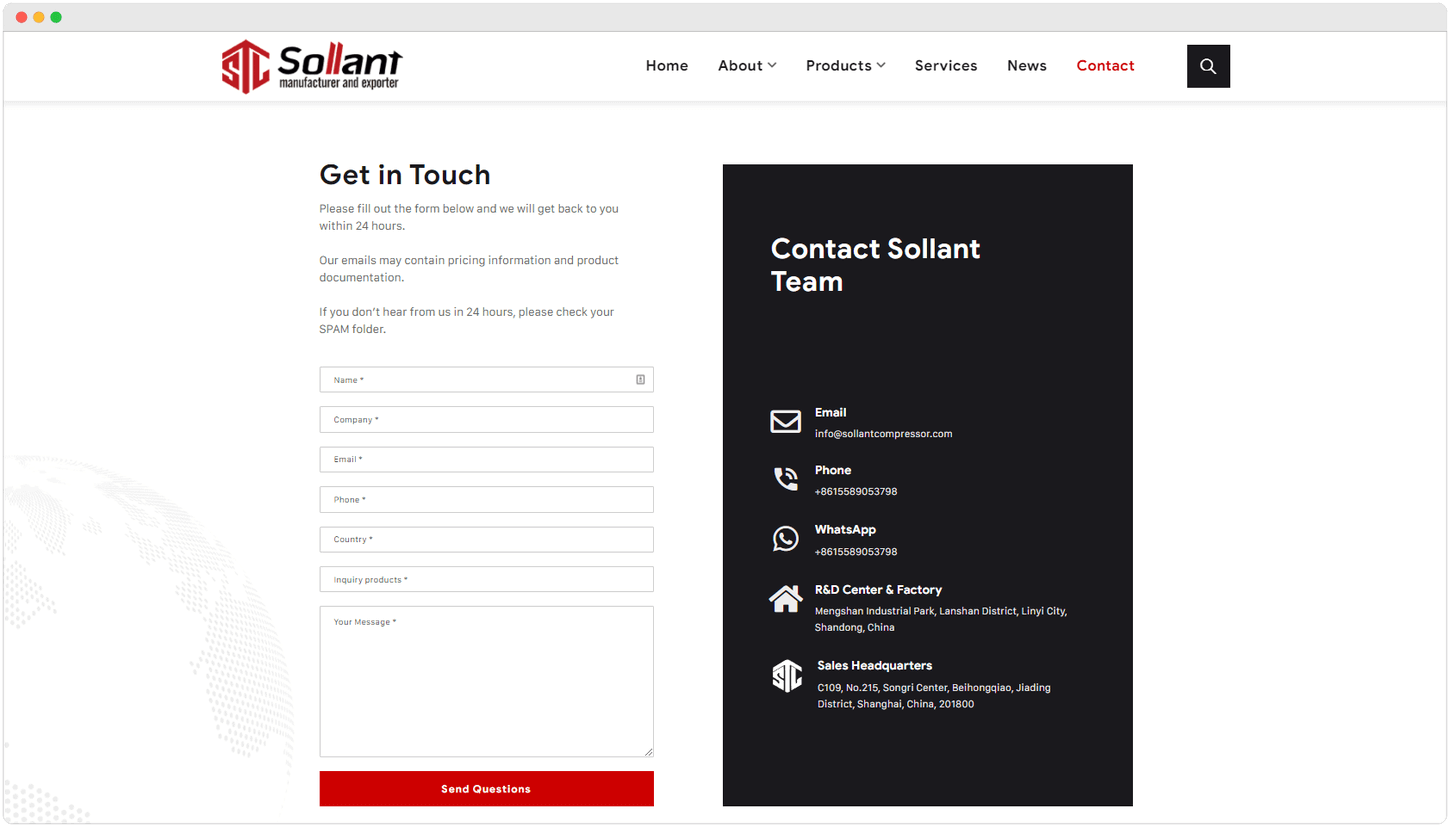Screen dimensions: 1450x827
Task: Click info@sollantcompressor.com email address
Action: click(x=883, y=434)
